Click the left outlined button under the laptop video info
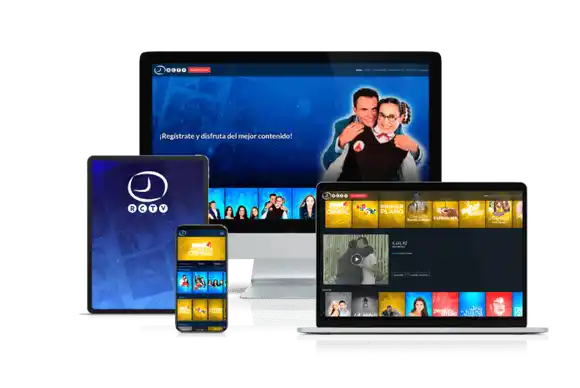This screenshot has width=580, height=388. [x=398, y=275]
